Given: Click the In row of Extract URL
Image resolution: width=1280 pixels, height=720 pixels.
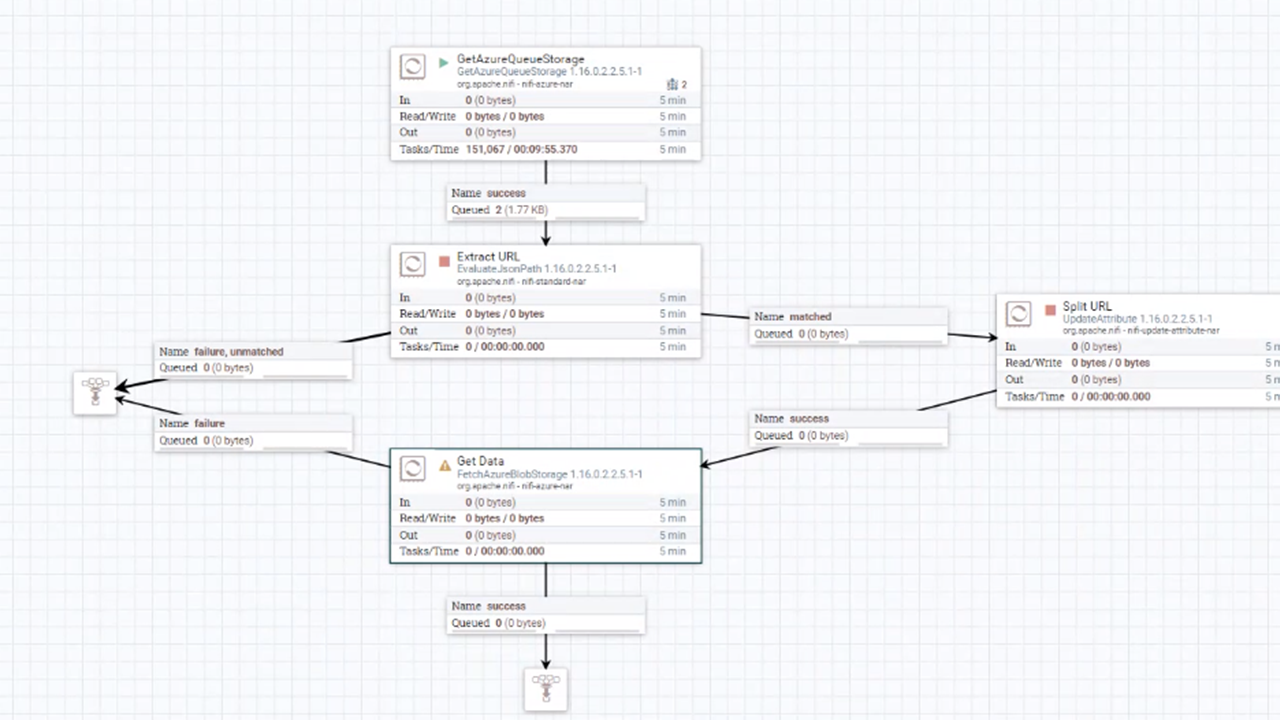Looking at the screenshot, I should [546, 297].
